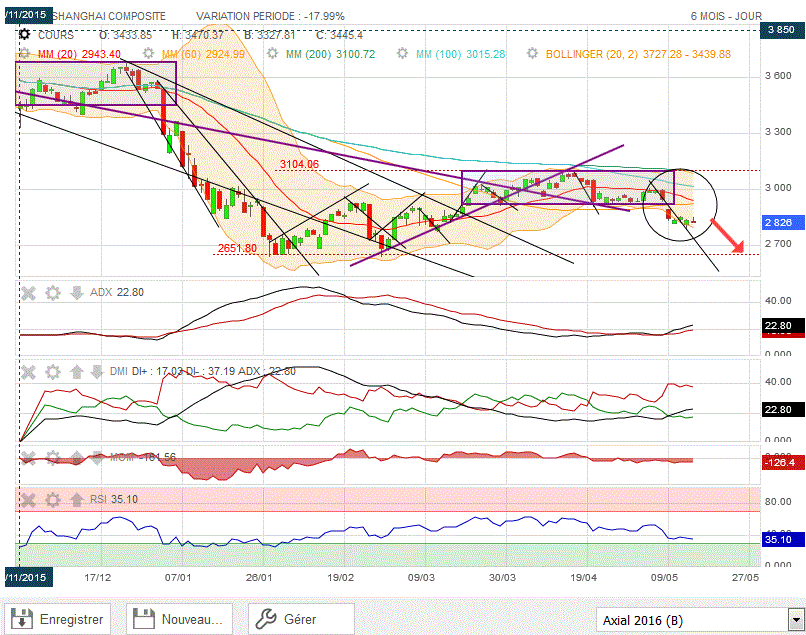Click the 09/03 date axis label
This screenshot has width=806, height=635.
[421, 577]
